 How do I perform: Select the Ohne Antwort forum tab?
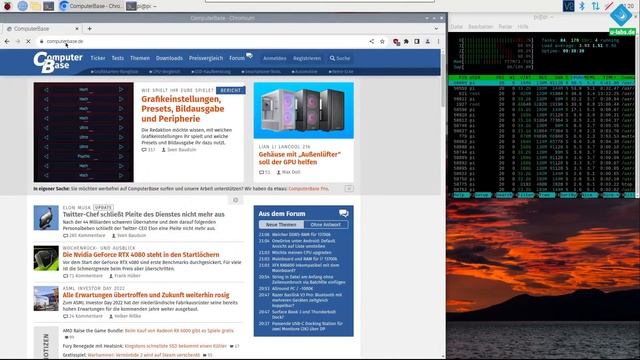[326, 224]
